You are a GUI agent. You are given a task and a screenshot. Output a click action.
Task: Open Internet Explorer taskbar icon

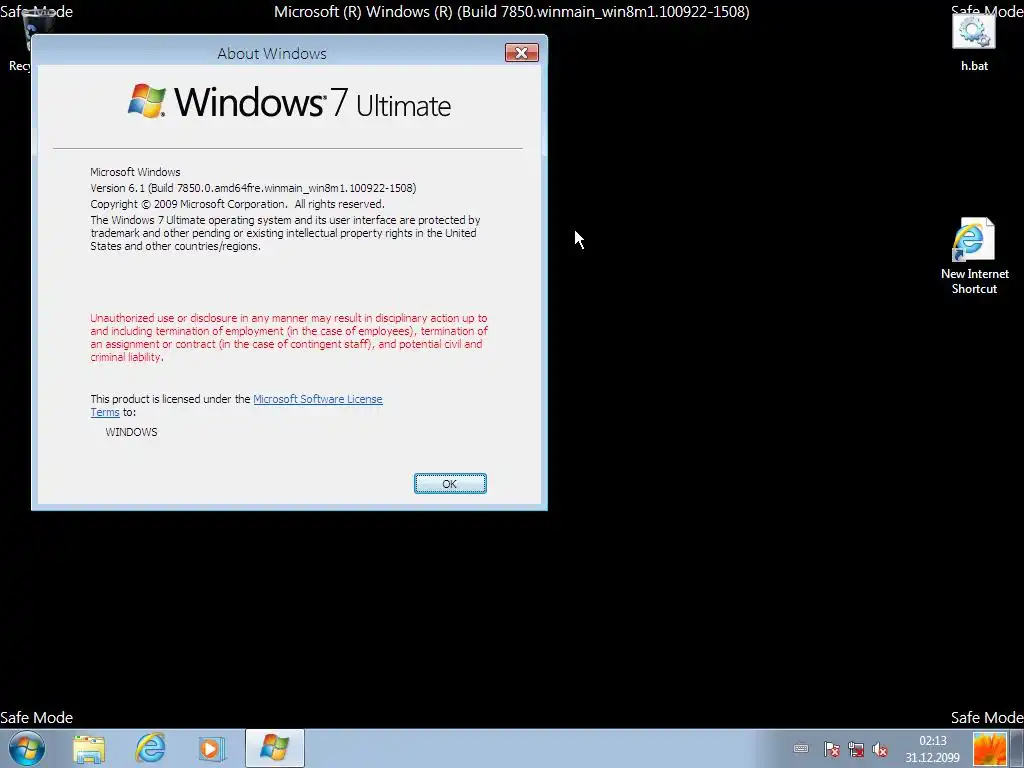pyautogui.click(x=151, y=748)
